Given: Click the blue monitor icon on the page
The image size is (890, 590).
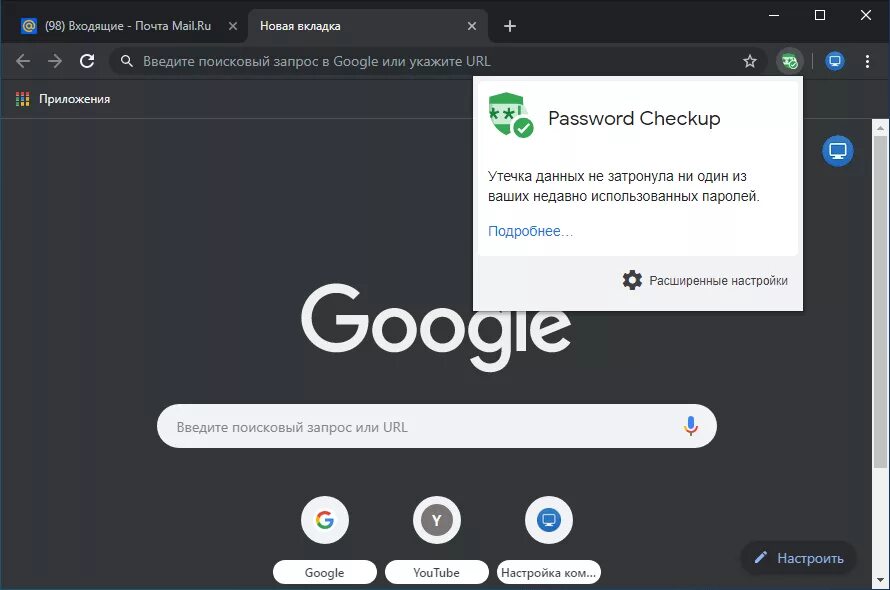Looking at the screenshot, I should pos(837,151).
